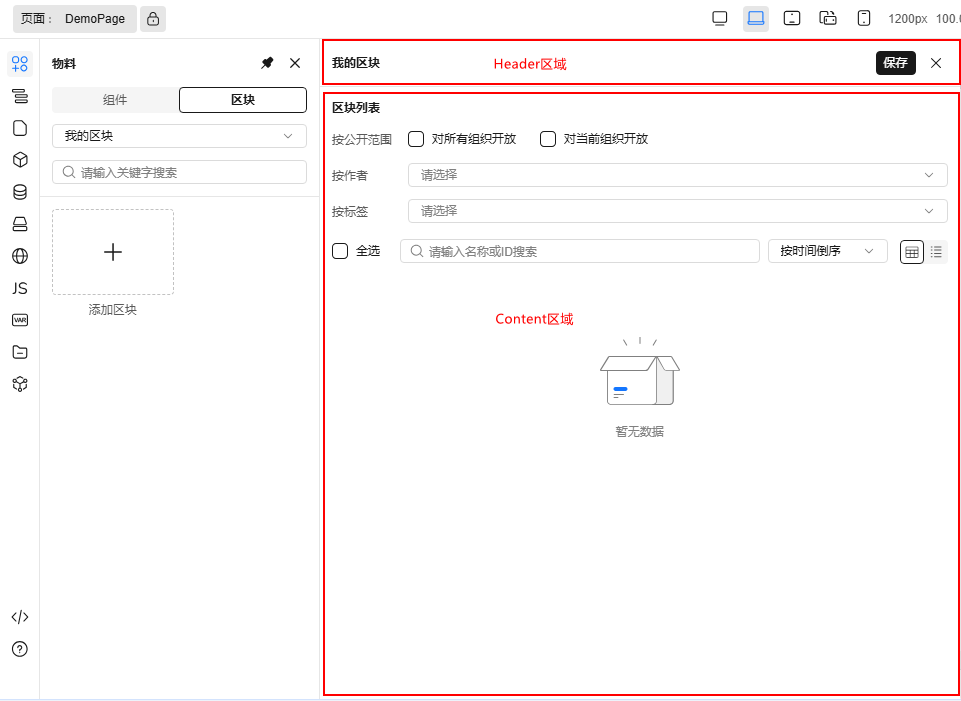The width and height of the screenshot is (961, 701).
Task: Switch to the 区块 tab
Action: 242,100
